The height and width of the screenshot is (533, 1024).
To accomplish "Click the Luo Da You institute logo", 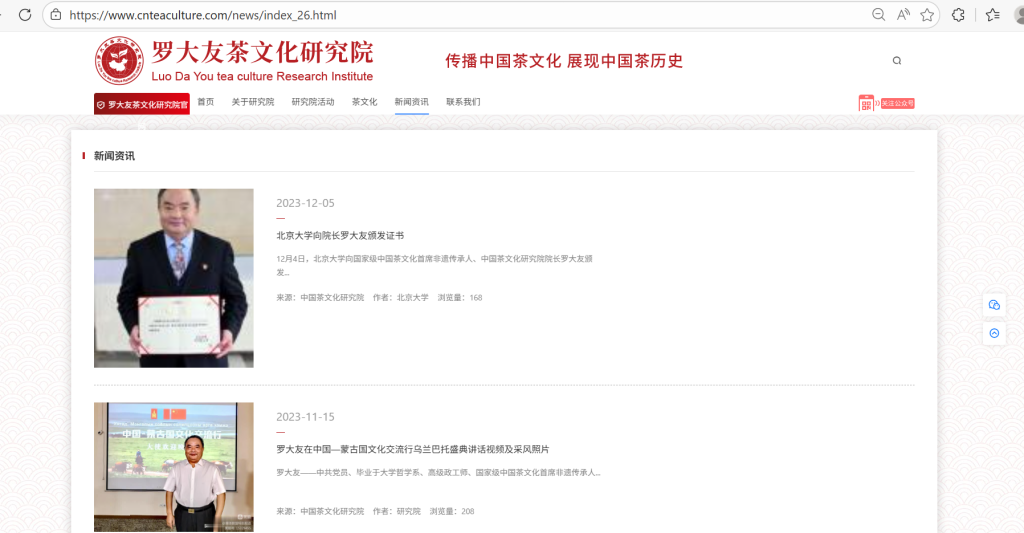I will coord(119,61).
